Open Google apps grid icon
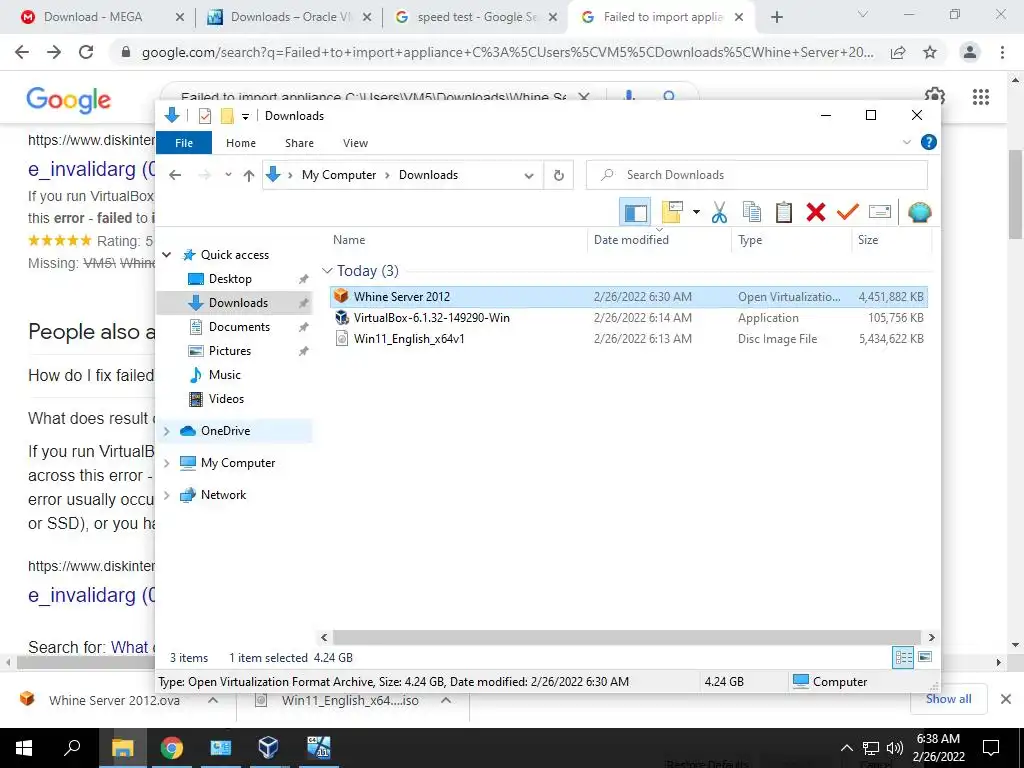 pos(981,97)
